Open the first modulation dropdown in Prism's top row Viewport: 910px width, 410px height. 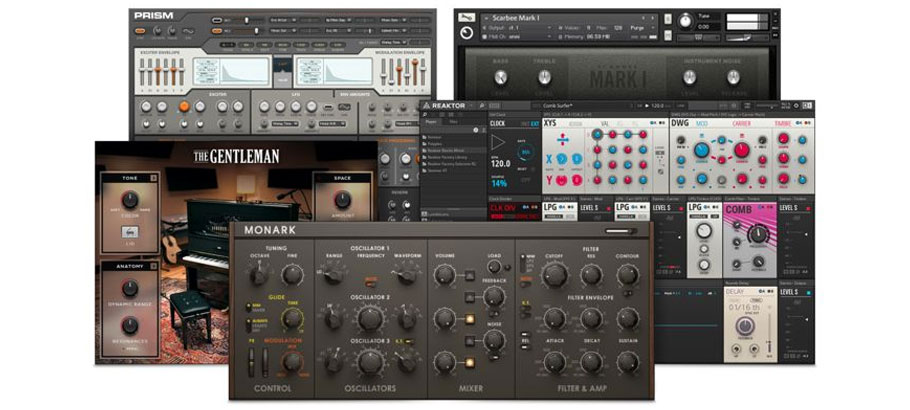[283, 20]
